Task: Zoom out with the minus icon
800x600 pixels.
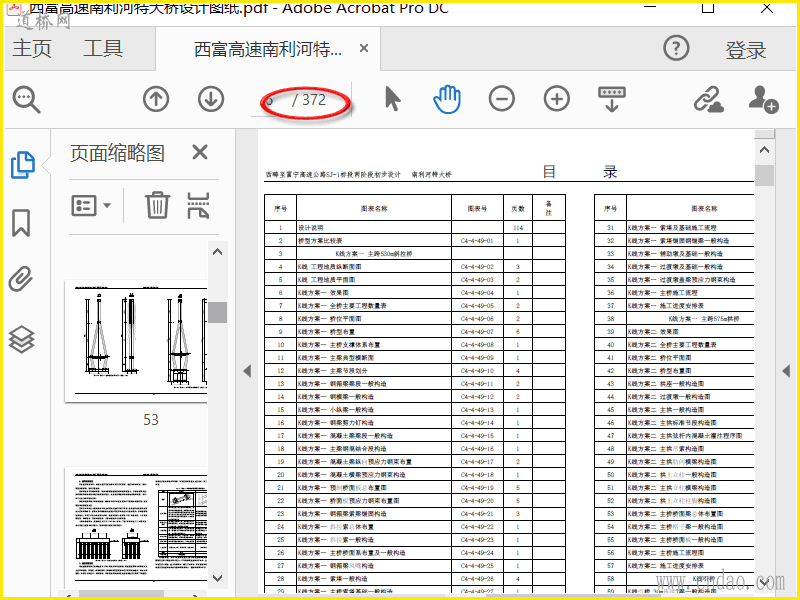Action: [x=502, y=99]
